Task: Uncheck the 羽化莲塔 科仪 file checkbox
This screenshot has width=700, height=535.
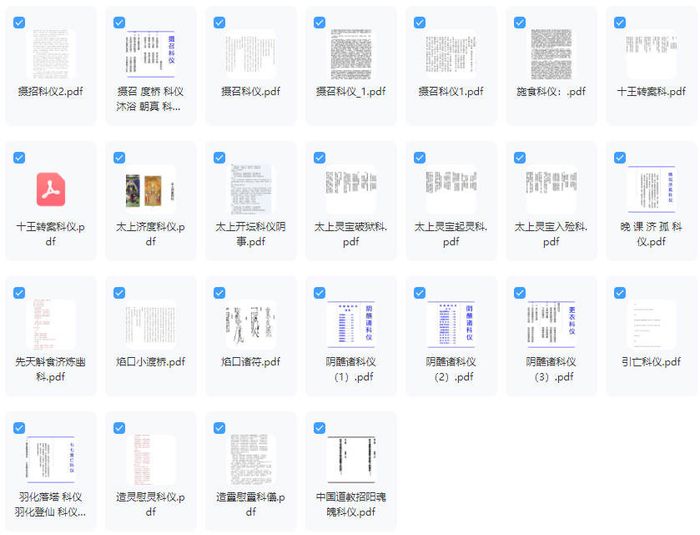Action: pyautogui.click(x=20, y=427)
